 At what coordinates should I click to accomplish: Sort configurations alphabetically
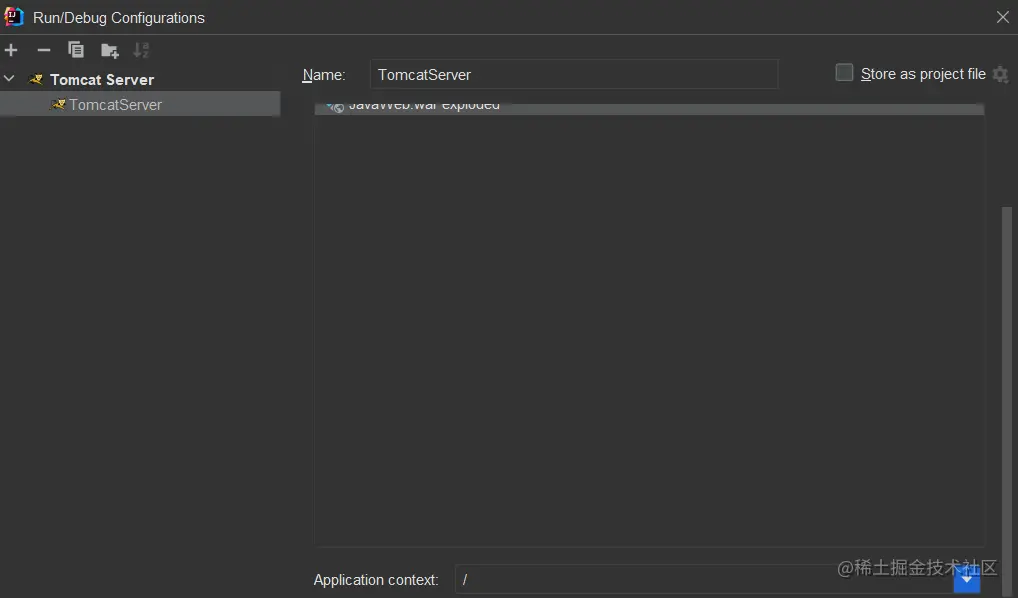[141, 49]
